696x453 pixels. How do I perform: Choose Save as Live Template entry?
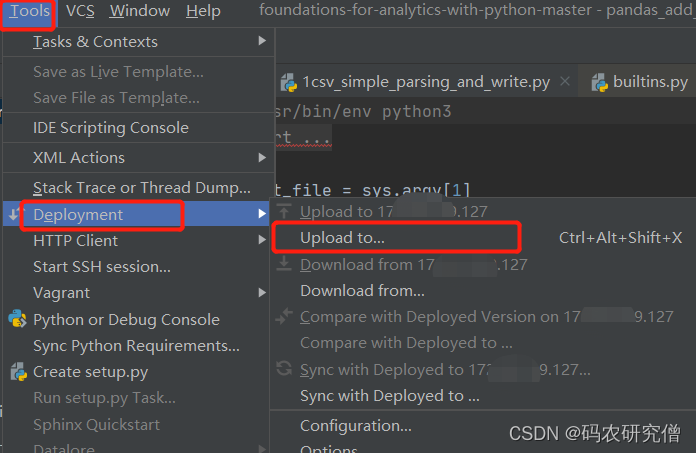[138, 71]
